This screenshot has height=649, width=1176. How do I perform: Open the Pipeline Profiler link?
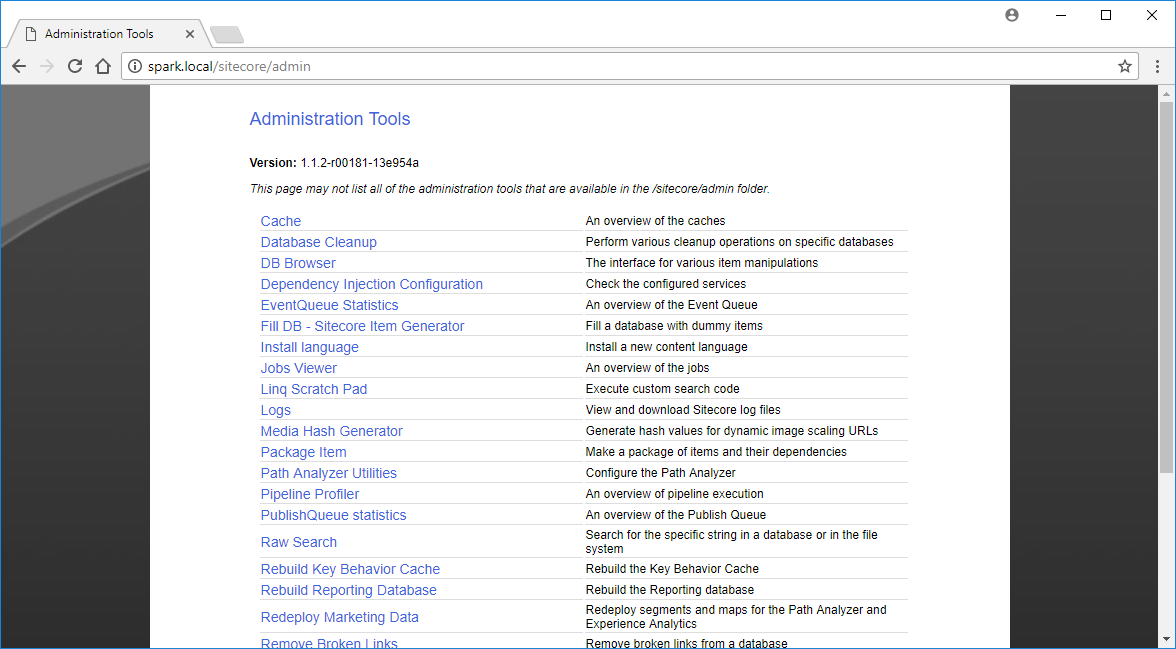310,494
